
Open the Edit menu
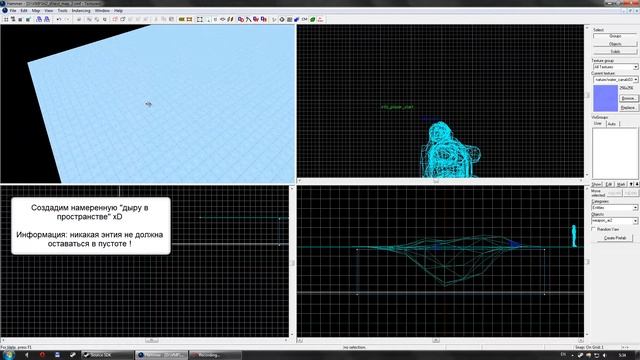coord(24,11)
